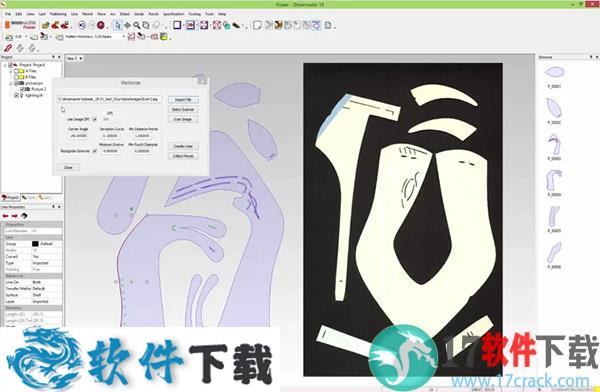600x392 pixels.
Task: Open the Help menu
Action: [222, 14]
